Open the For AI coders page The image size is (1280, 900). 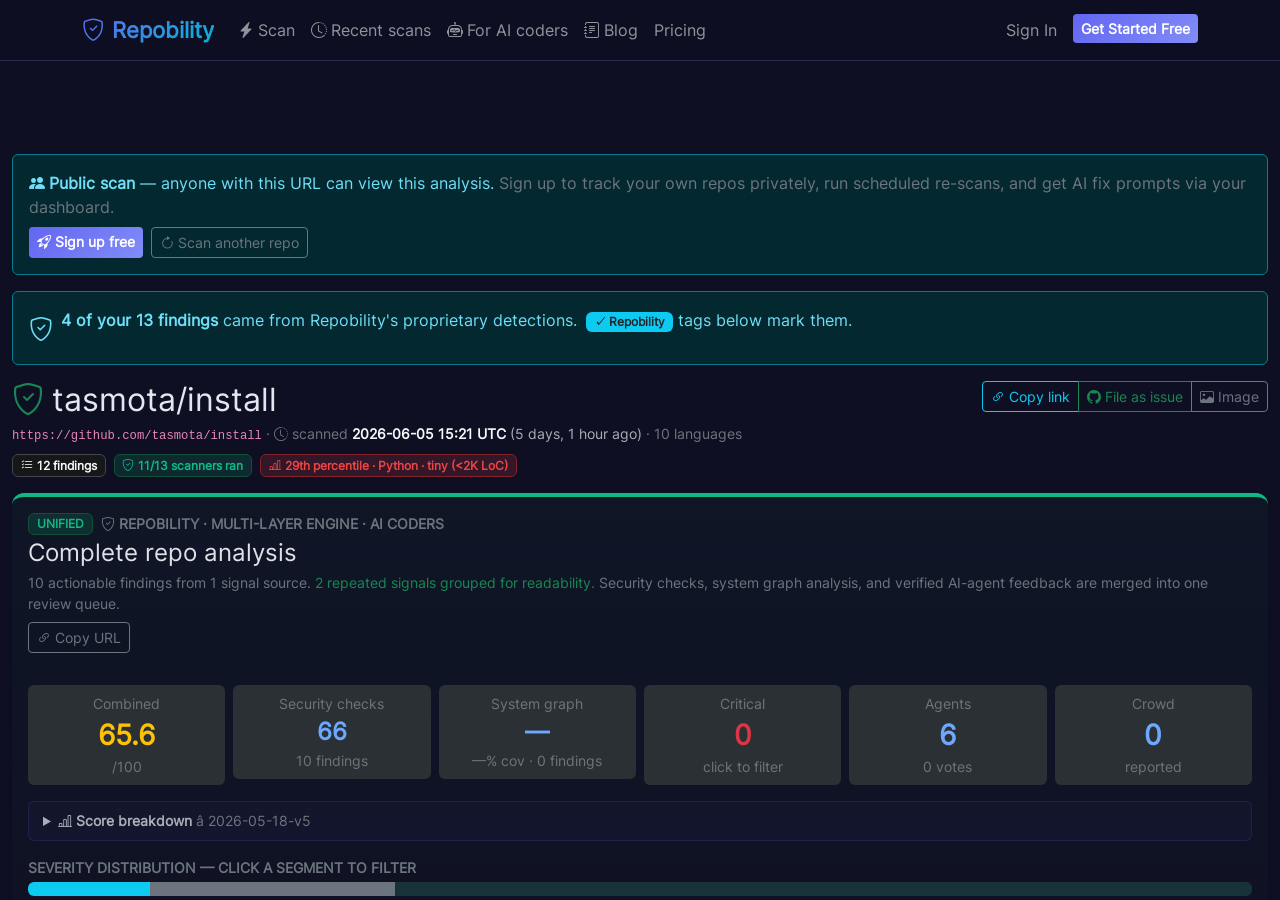[507, 30]
